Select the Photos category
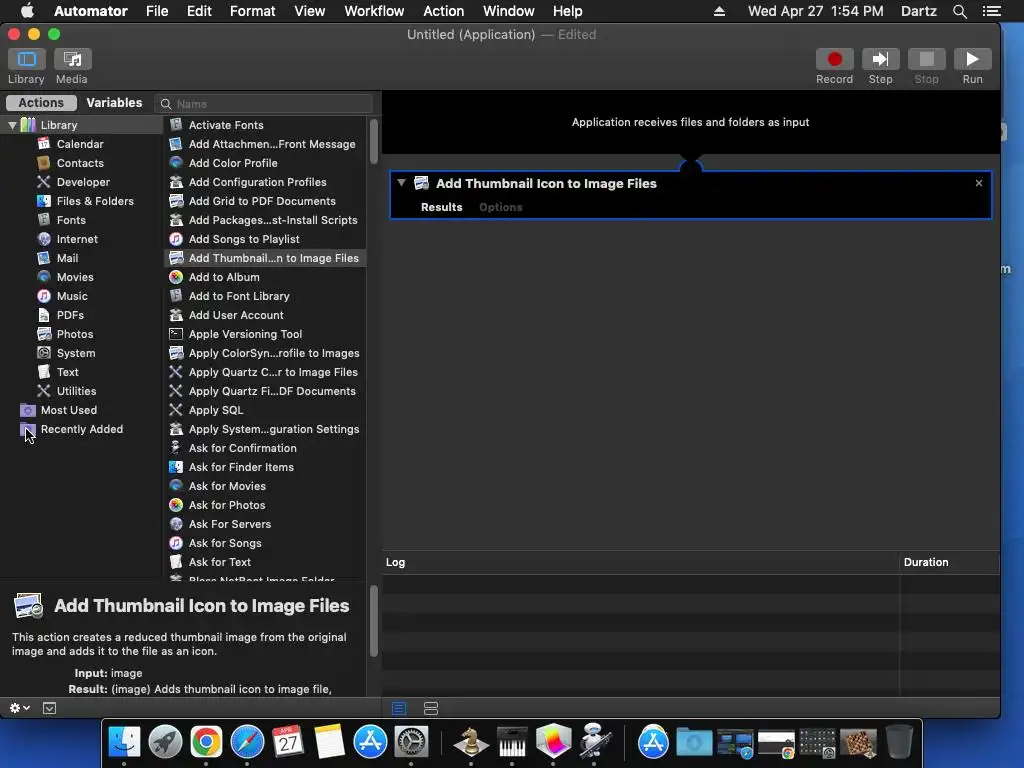Viewport: 1024px width, 768px height. (74, 334)
